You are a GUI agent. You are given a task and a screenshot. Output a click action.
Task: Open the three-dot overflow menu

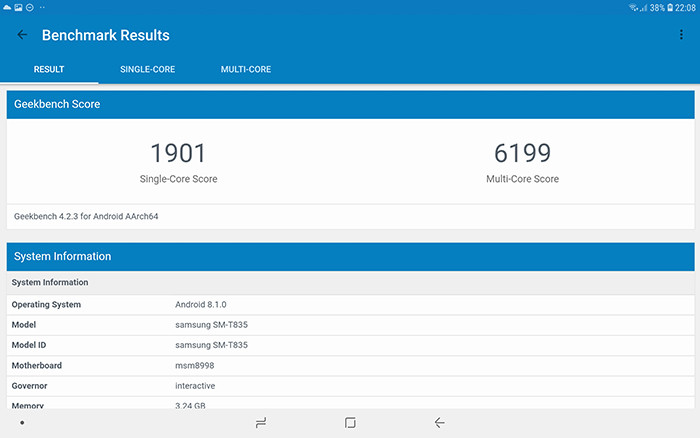(681, 35)
